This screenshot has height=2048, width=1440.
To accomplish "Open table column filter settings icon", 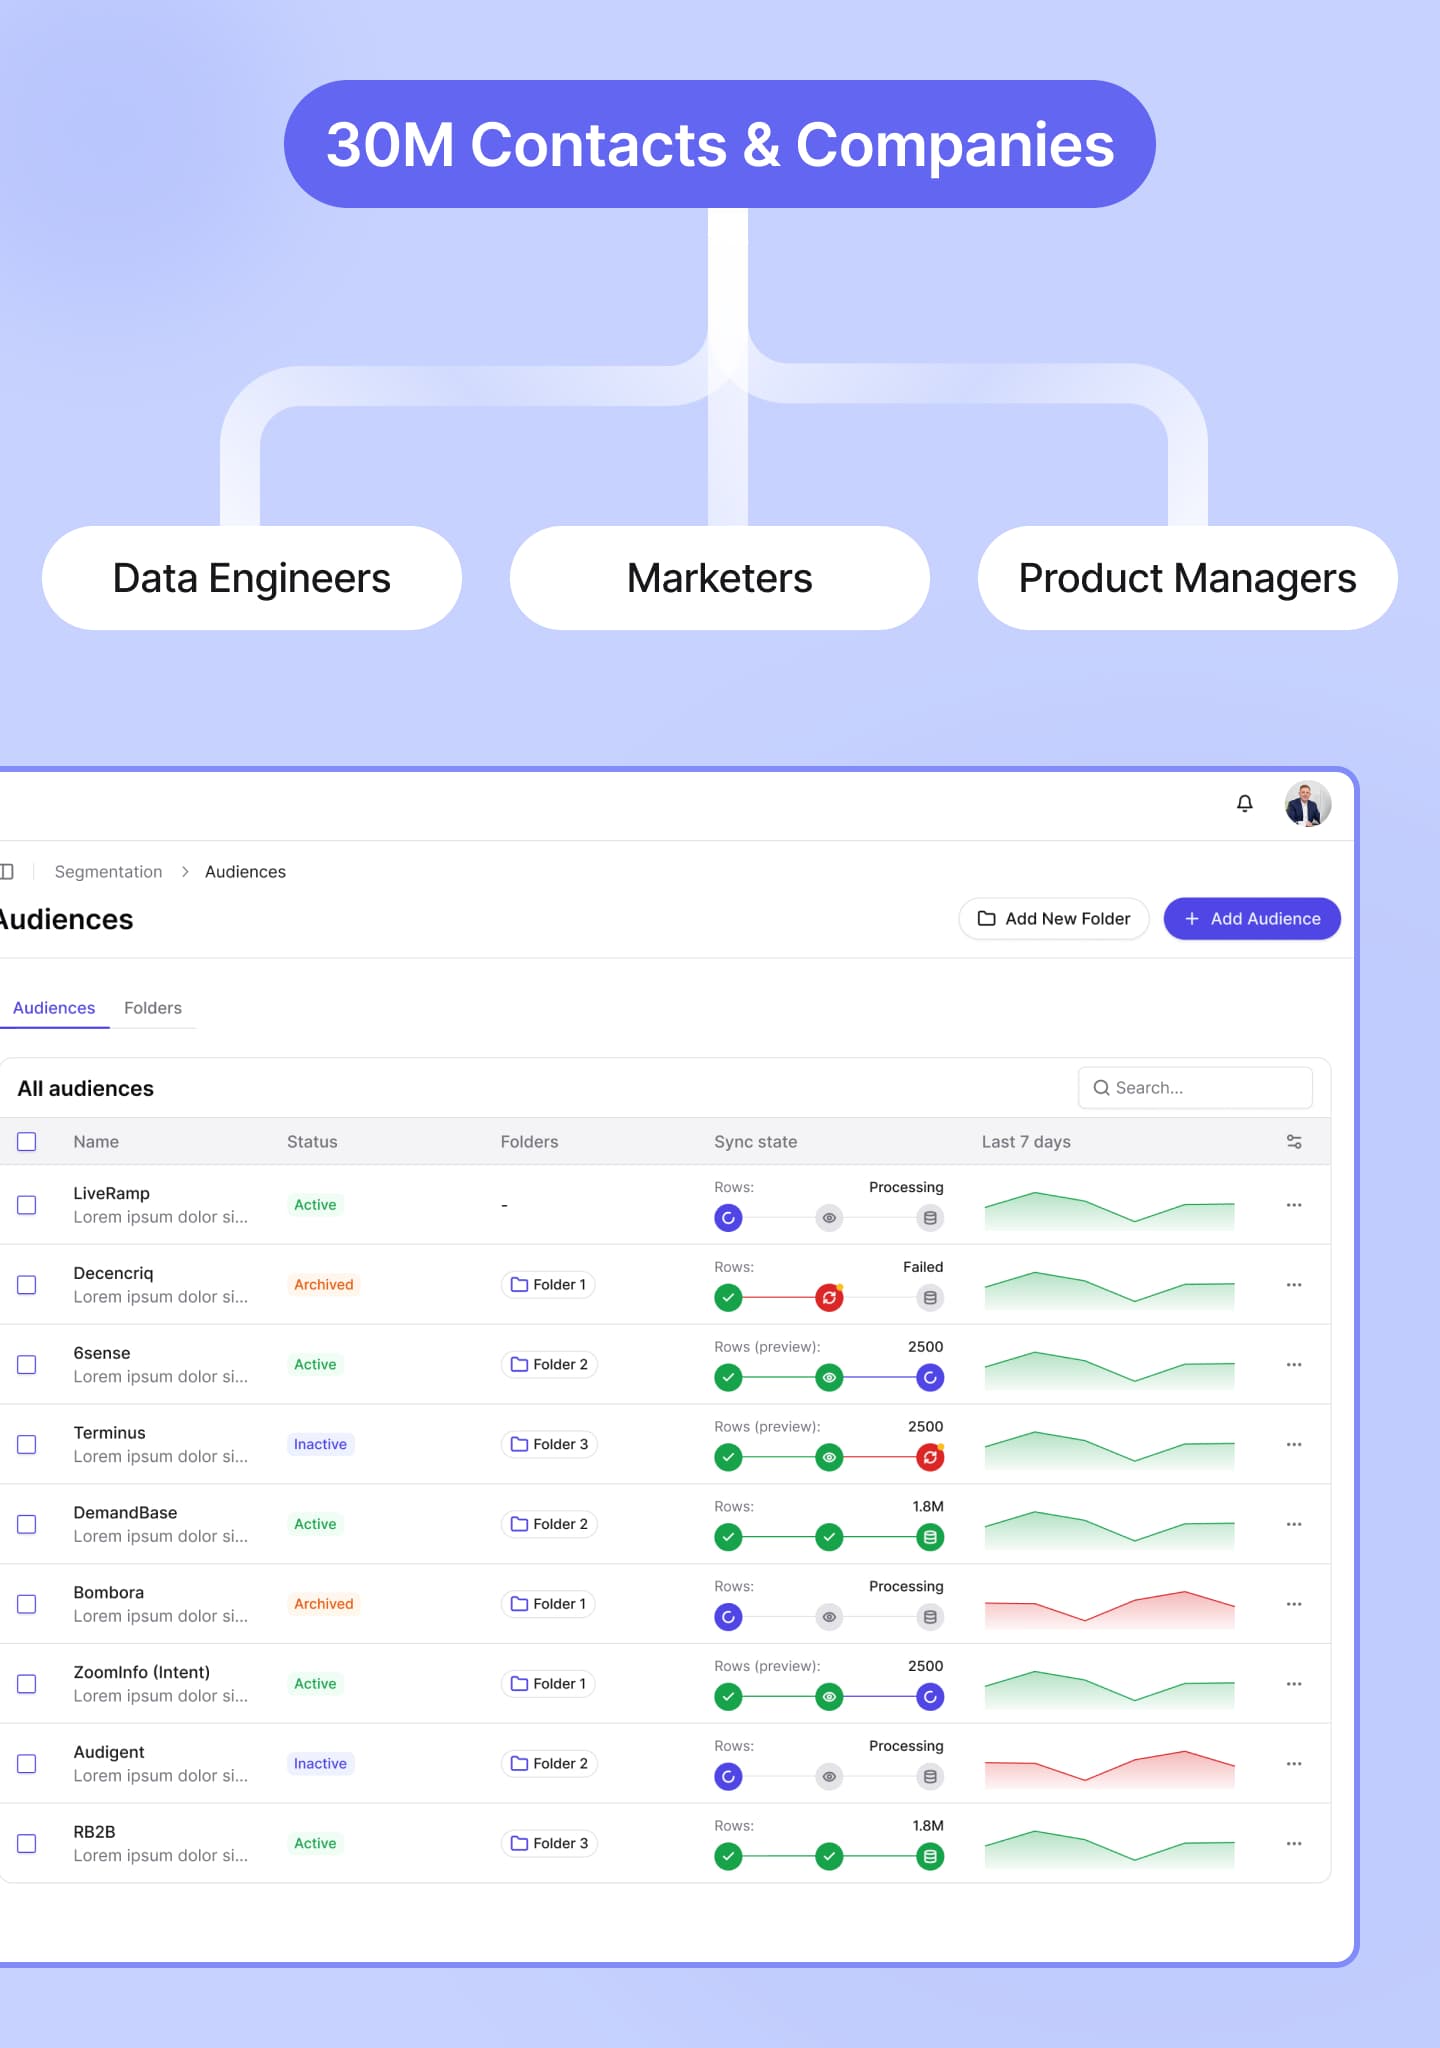I will pyautogui.click(x=1293, y=1141).
